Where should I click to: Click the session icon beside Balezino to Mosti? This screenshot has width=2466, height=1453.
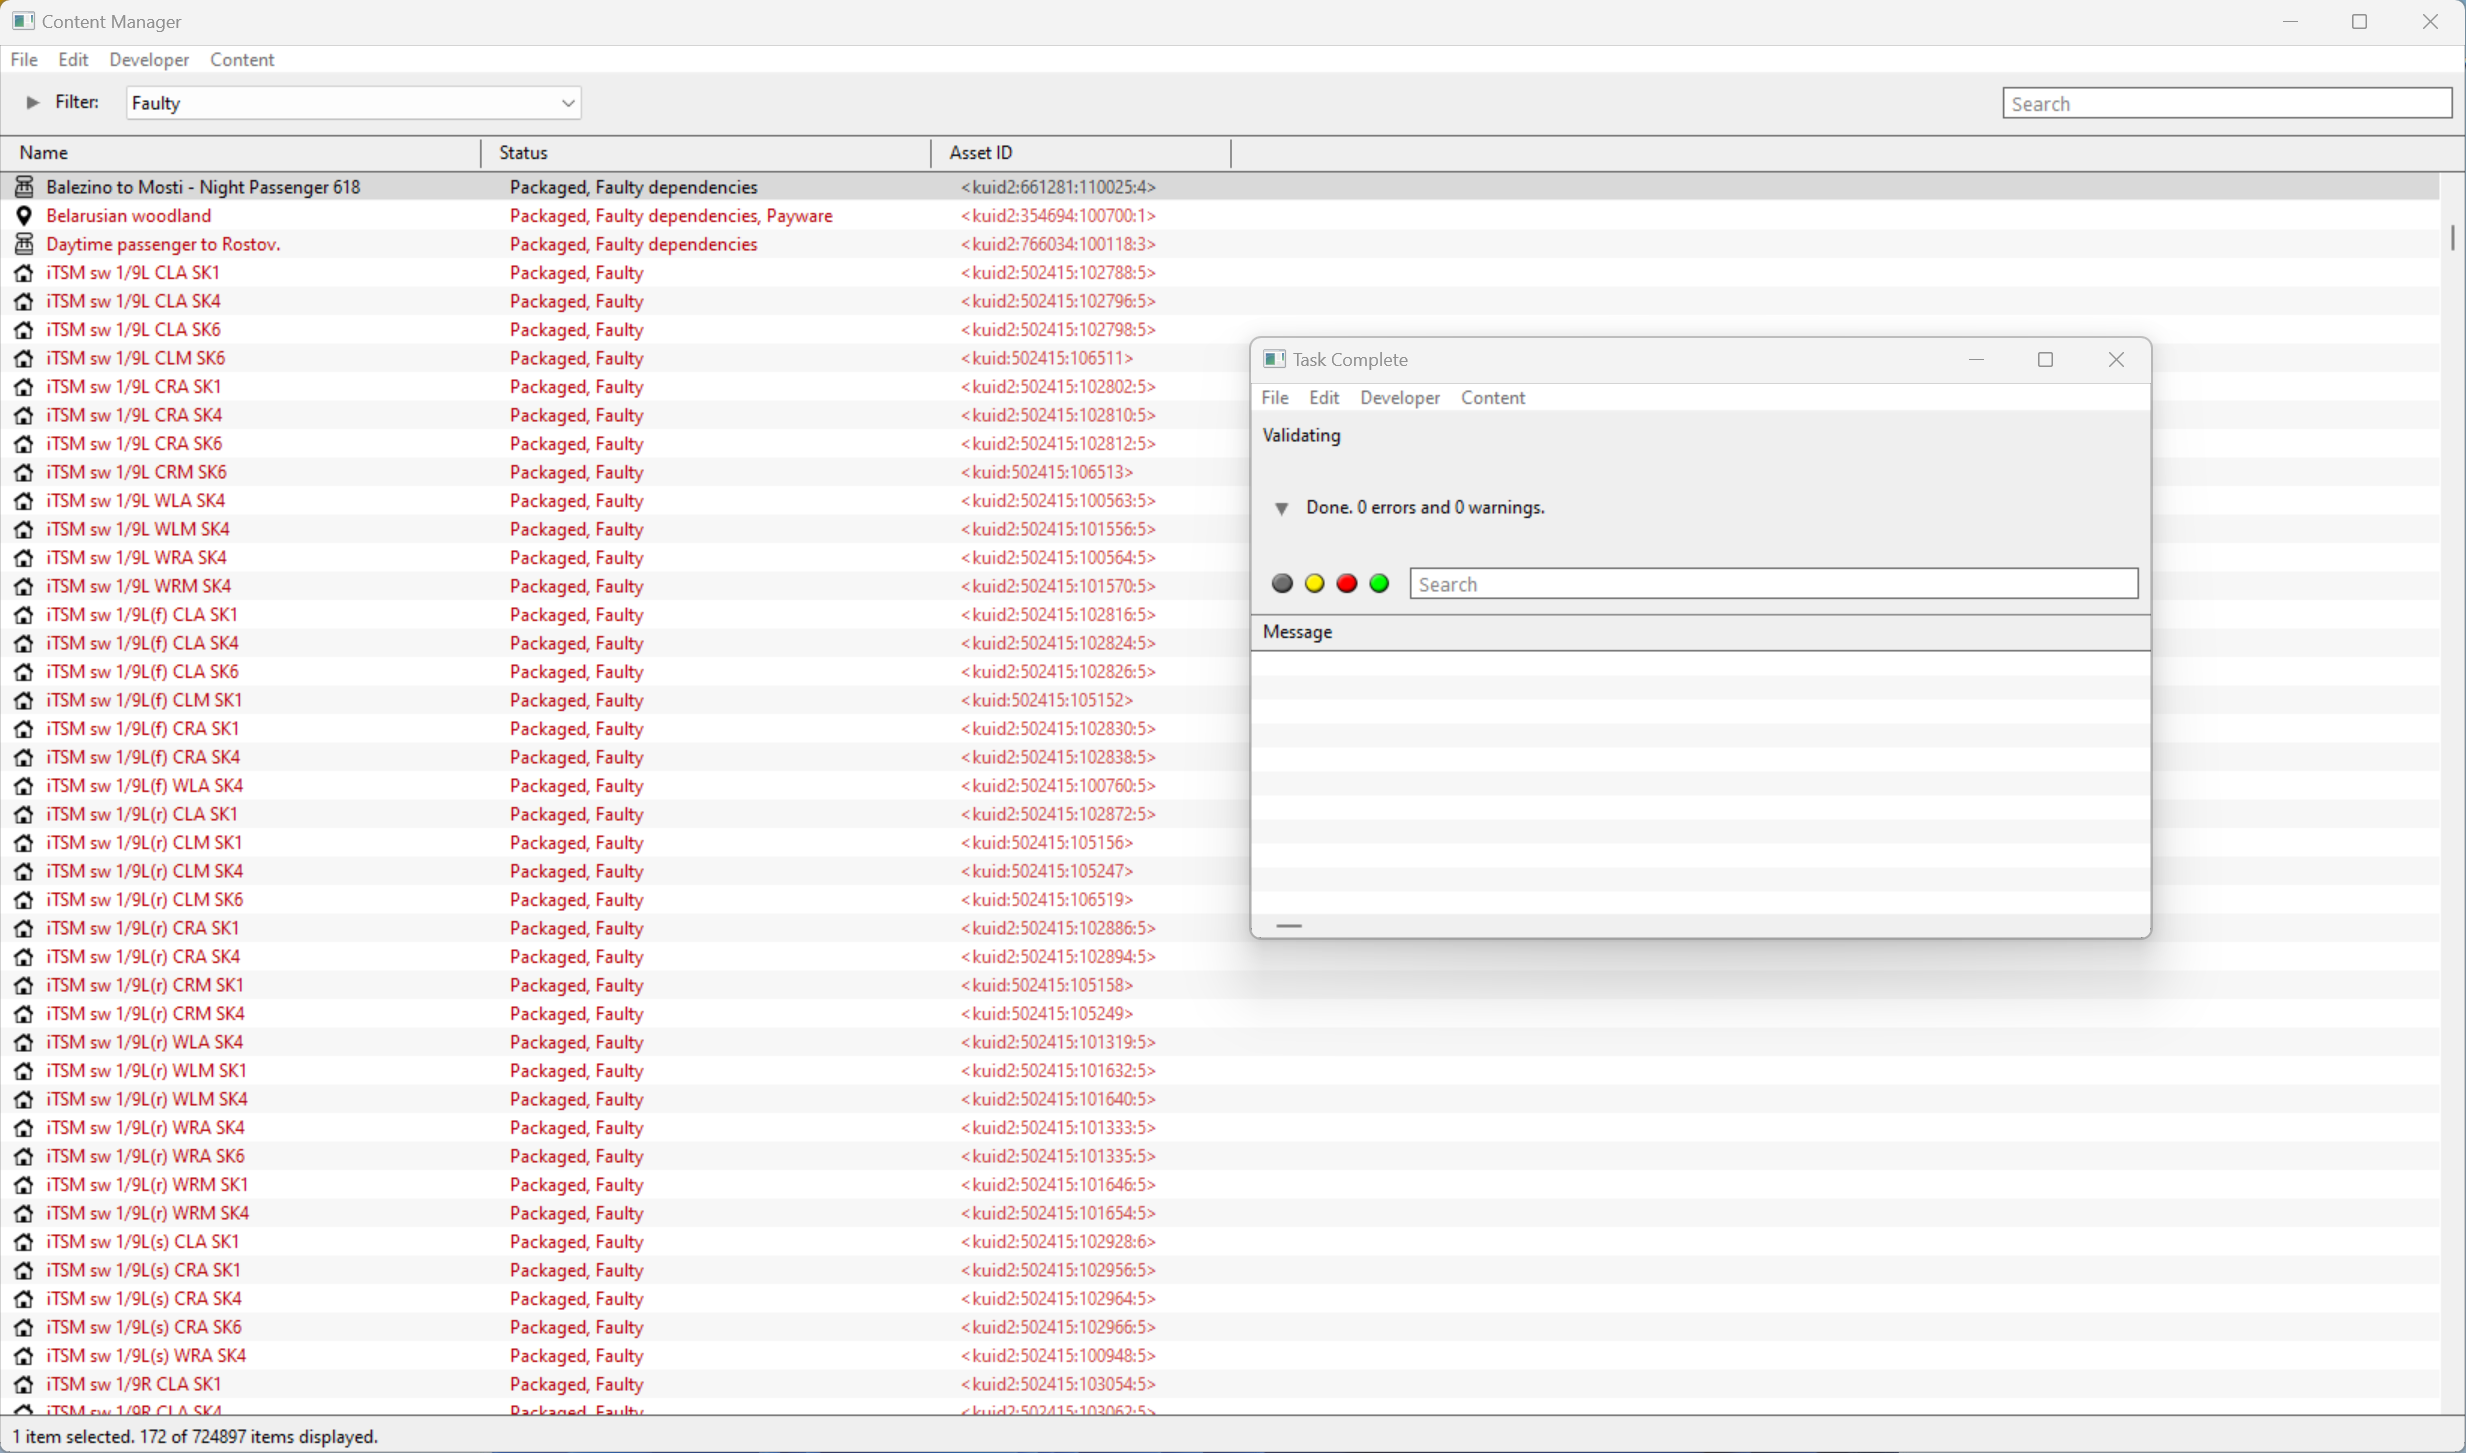pyautogui.click(x=24, y=187)
